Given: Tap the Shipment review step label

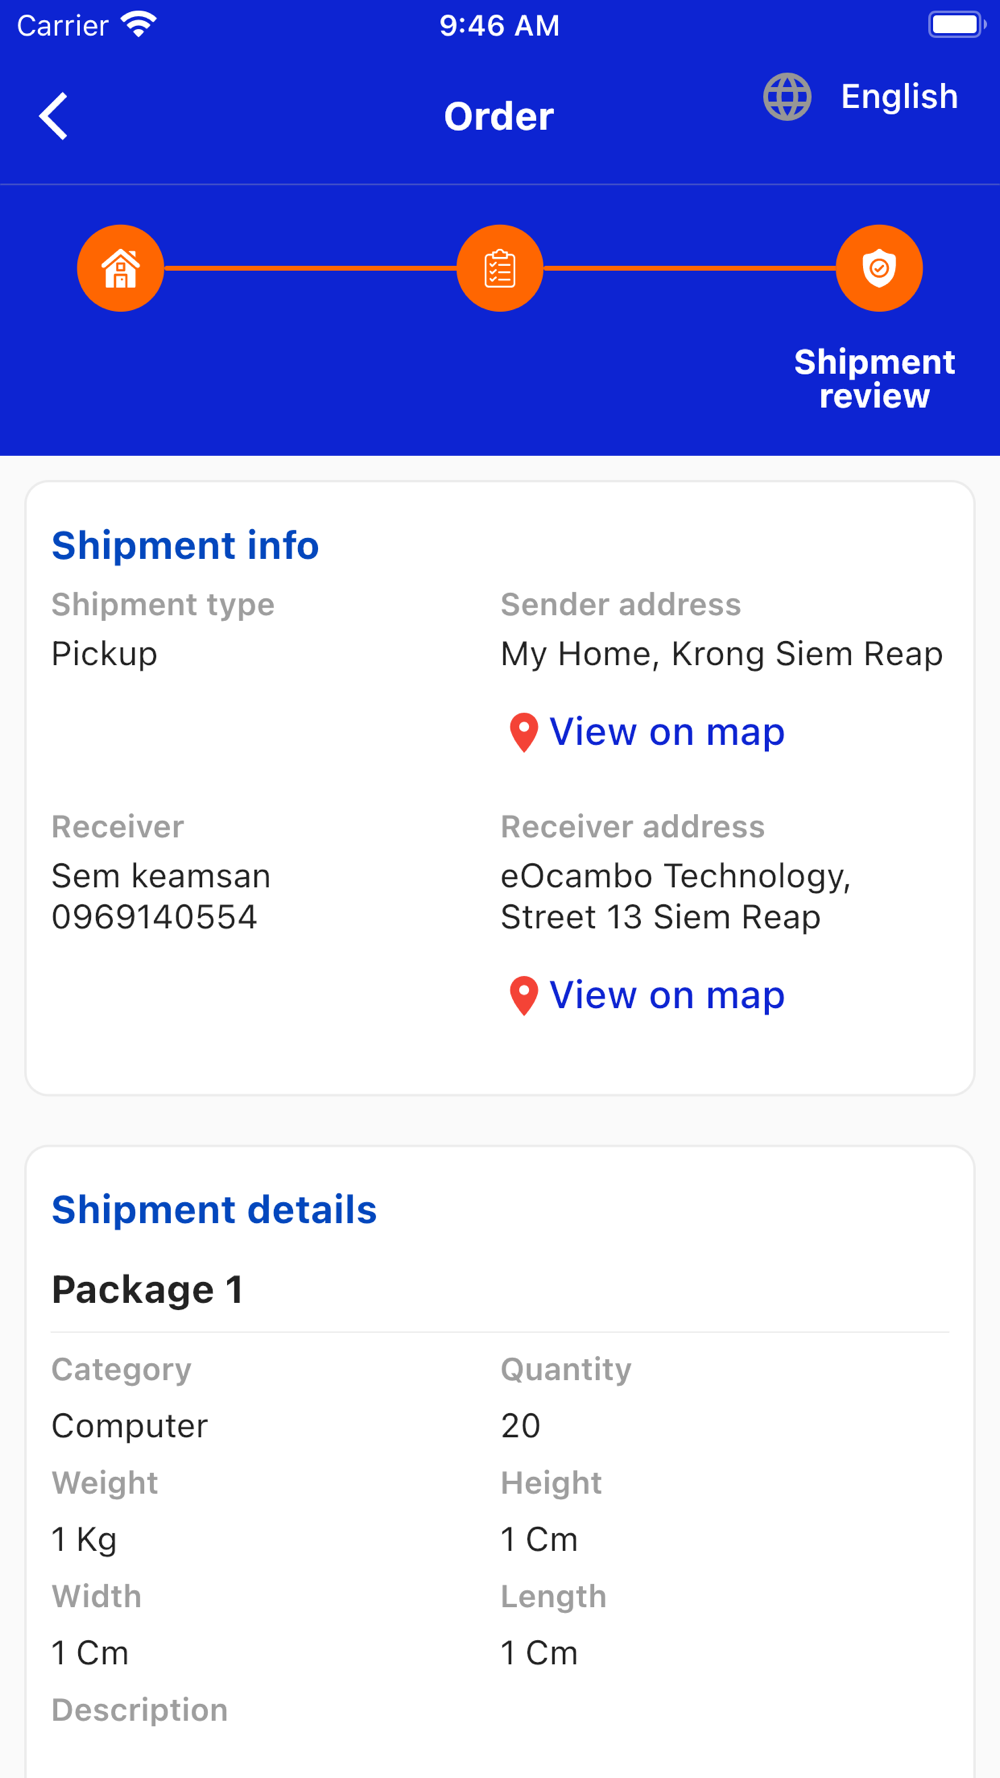Looking at the screenshot, I should (x=874, y=379).
